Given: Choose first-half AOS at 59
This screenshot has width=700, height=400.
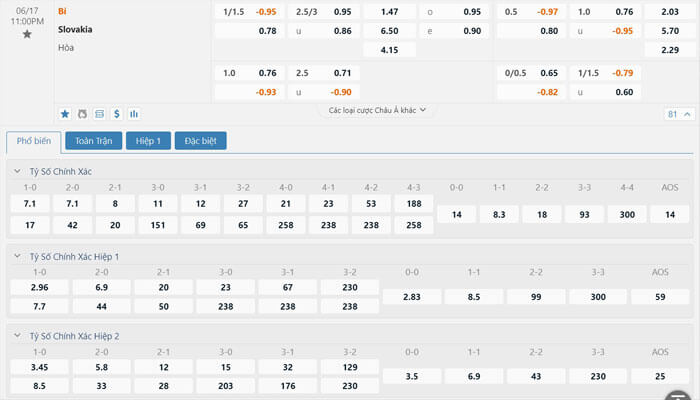Looking at the screenshot, I should (x=660, y=297).
